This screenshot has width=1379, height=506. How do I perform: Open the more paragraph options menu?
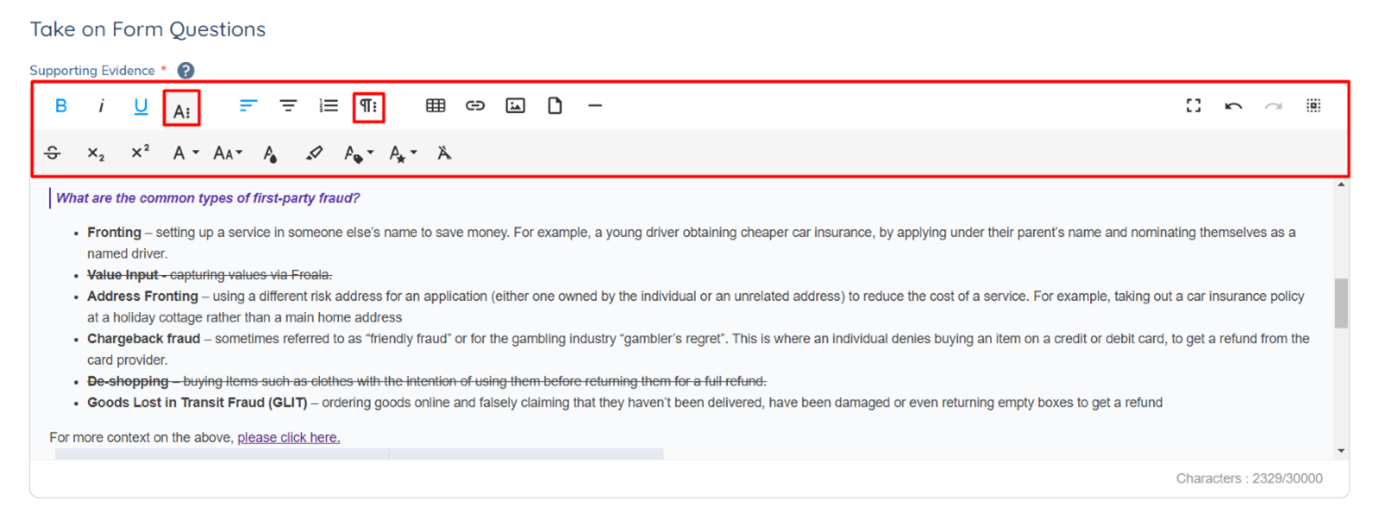click(x=369, y=106)
